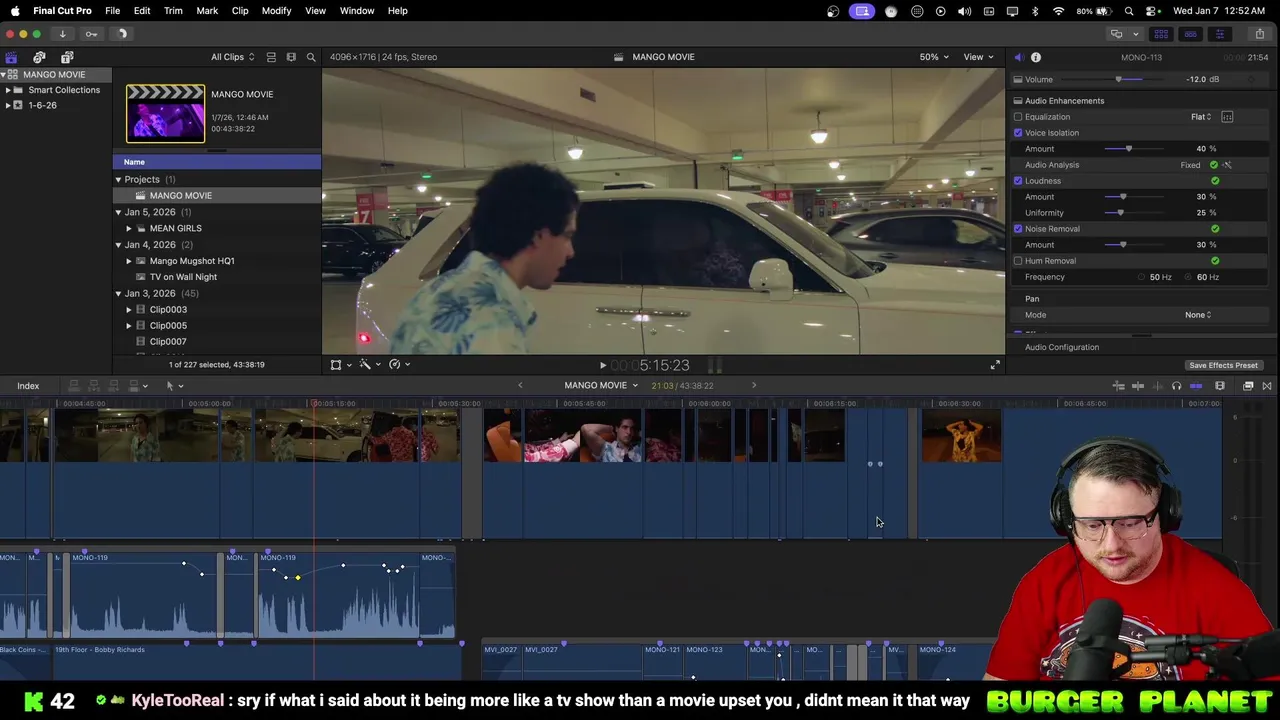The width and height of the screenshot is (1280, 720).
Task: Adjust the Loudness Uniformity slider
Action: pyautogui.click(x=1120, y=213)
